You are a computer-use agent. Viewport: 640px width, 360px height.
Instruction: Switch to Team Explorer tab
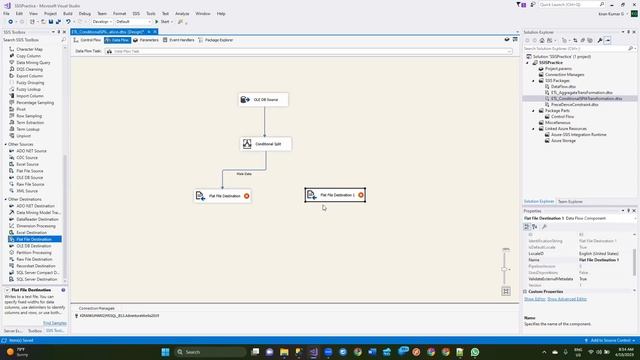coord(570,202)
